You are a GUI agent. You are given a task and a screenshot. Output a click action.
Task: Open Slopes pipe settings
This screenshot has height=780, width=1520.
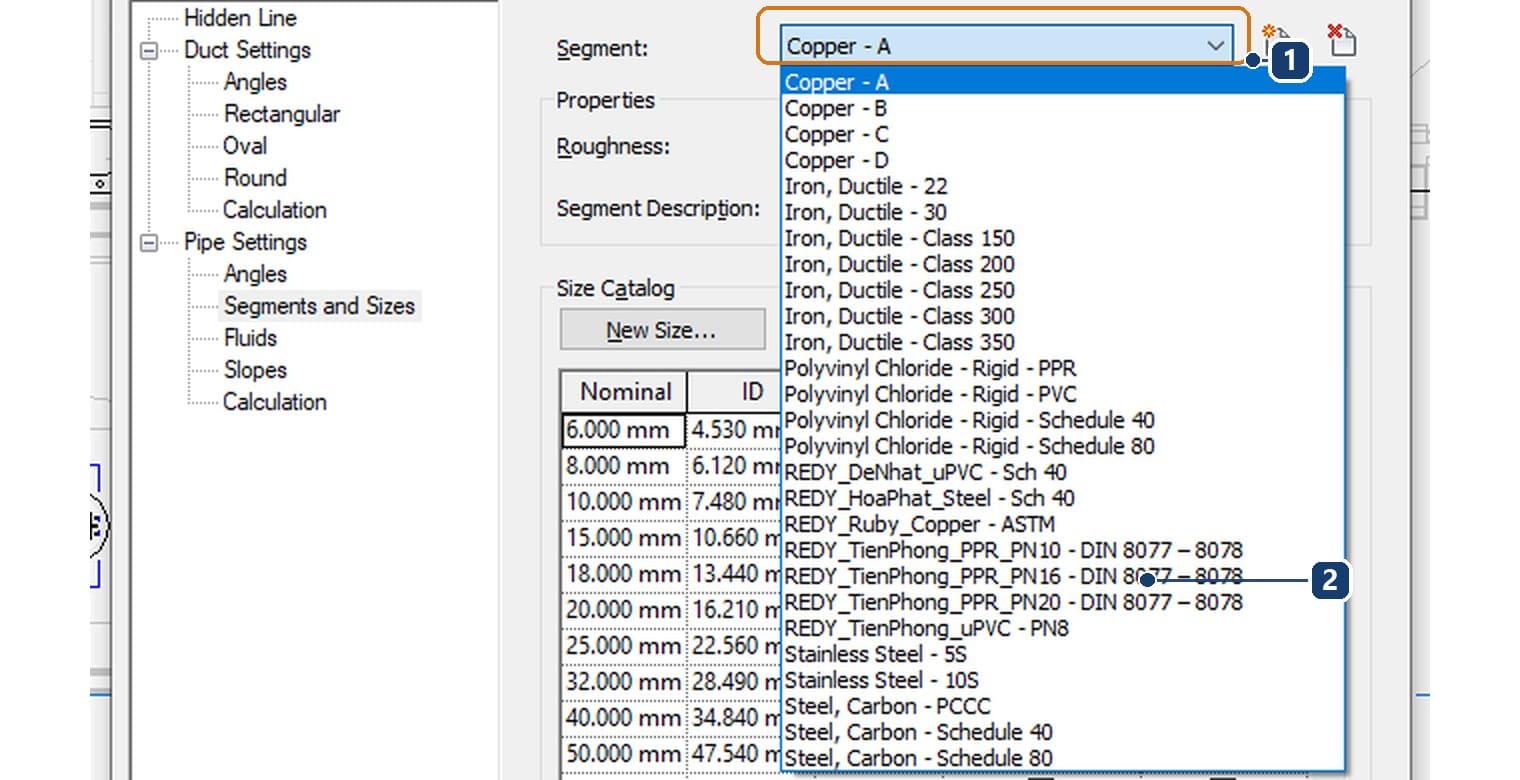pos(255,370)
